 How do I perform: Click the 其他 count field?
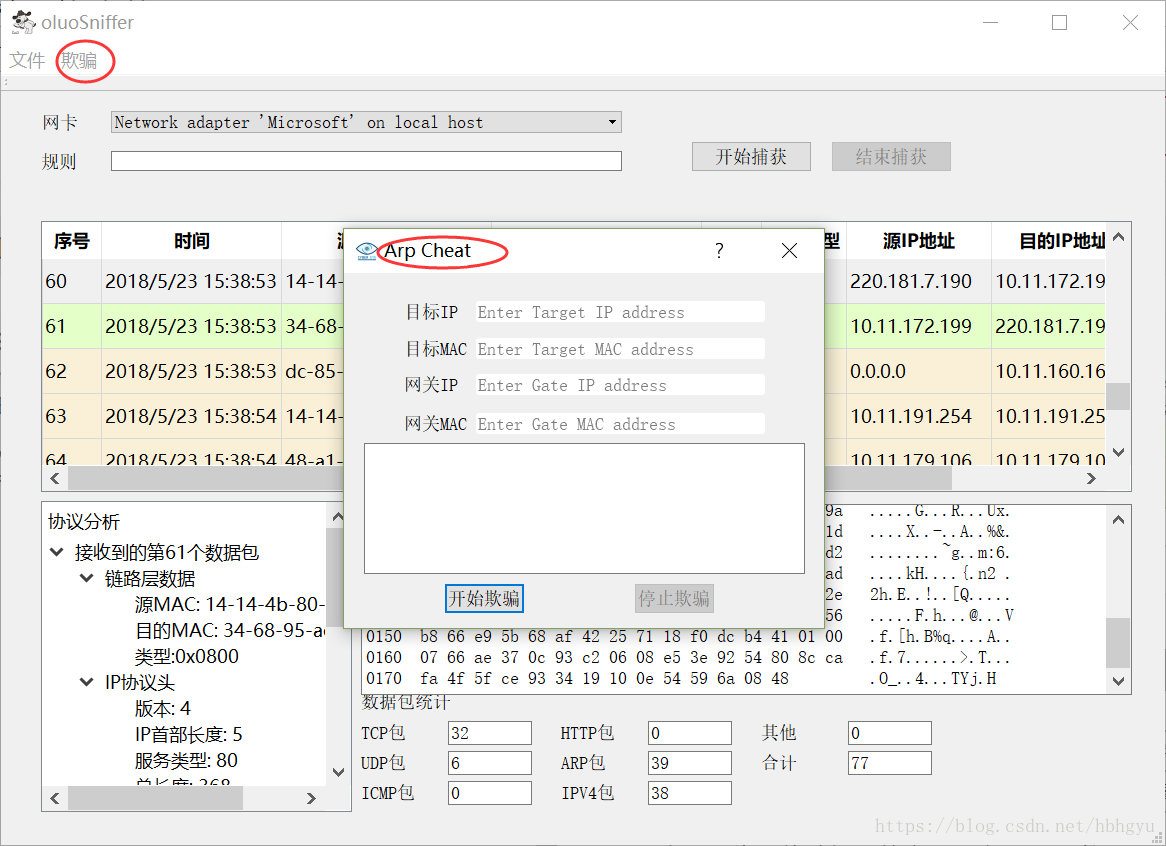coord(889,733)
